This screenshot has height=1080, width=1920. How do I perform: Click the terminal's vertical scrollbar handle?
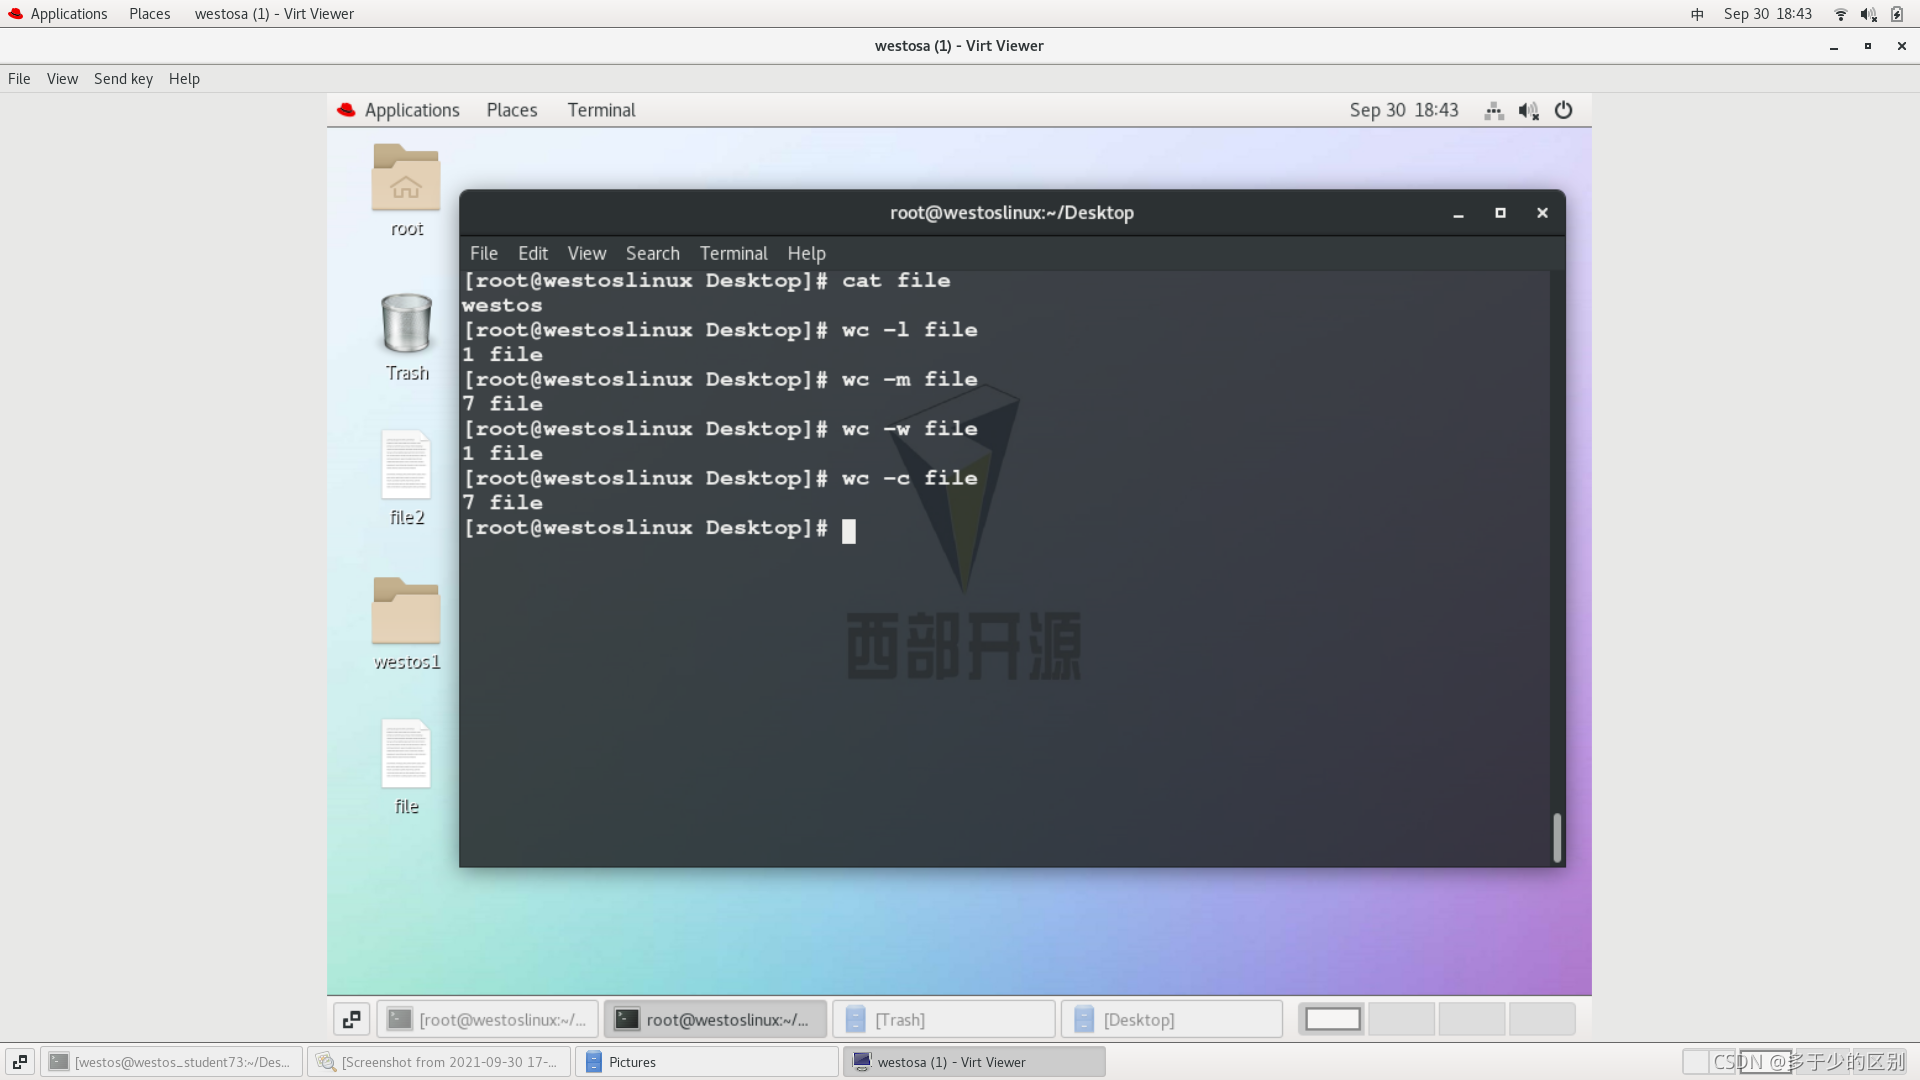[x=1556, y=837]
